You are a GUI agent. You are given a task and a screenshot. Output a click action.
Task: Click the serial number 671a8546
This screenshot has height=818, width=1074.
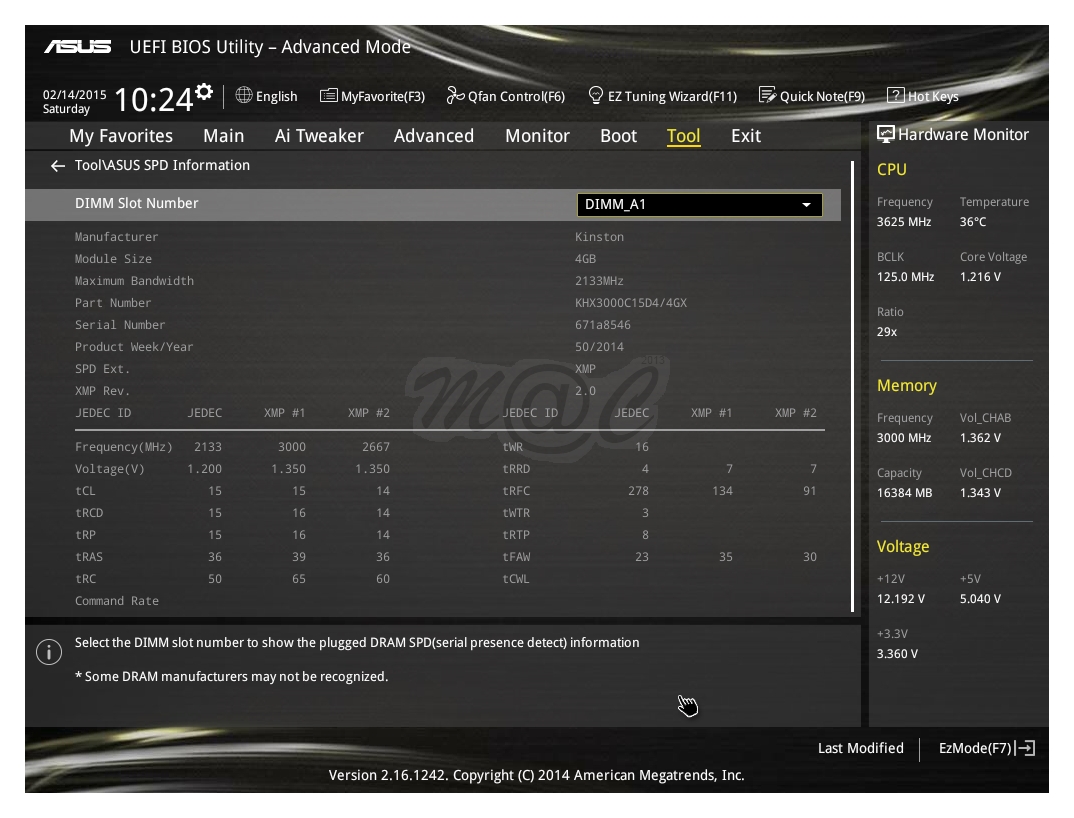coord(603,325)
